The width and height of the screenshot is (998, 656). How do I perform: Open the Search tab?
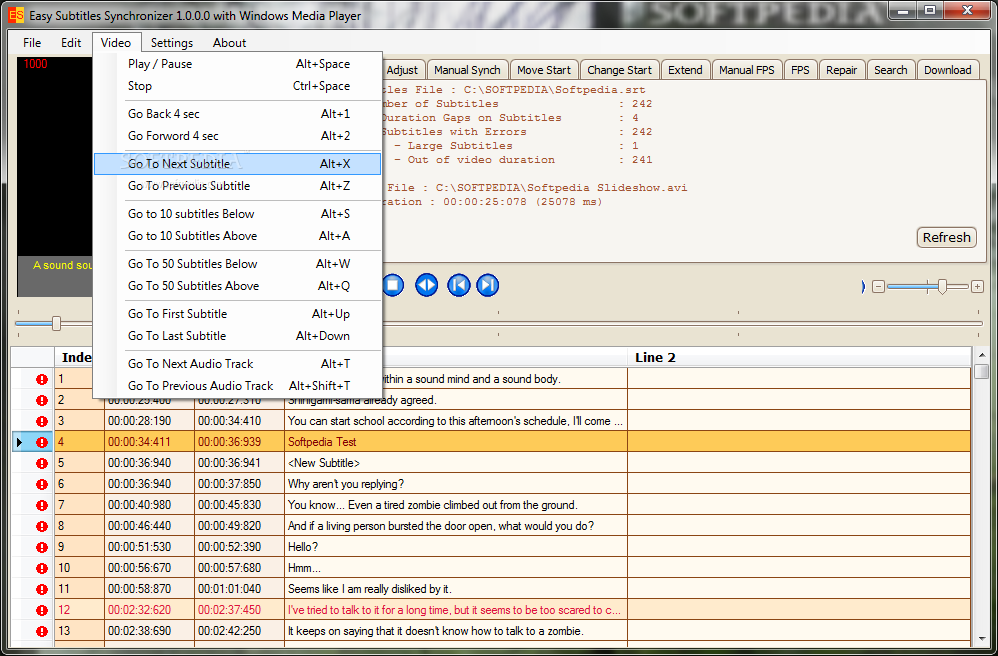tap(890, 70)
